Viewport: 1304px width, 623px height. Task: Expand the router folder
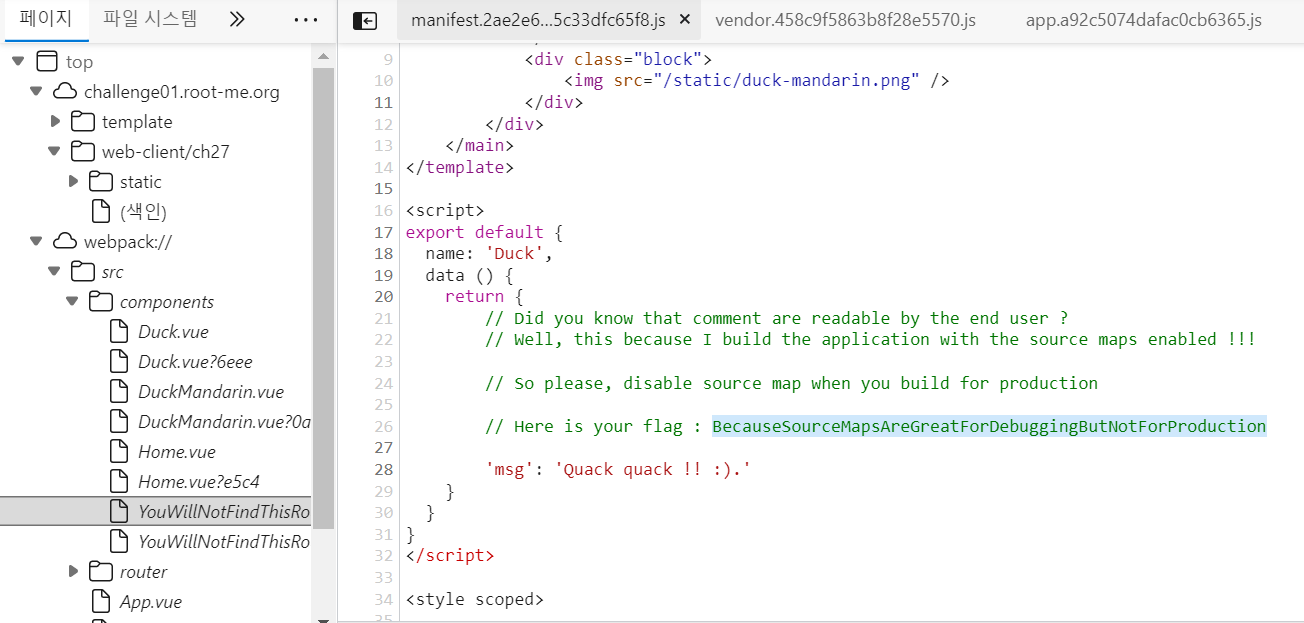tap(74, 572)
